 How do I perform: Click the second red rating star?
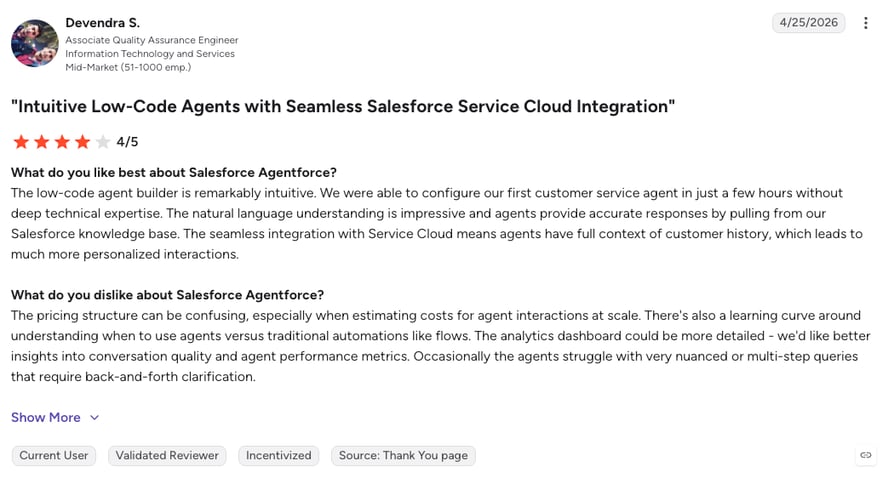pyautogui.click(x=42, y=141)
